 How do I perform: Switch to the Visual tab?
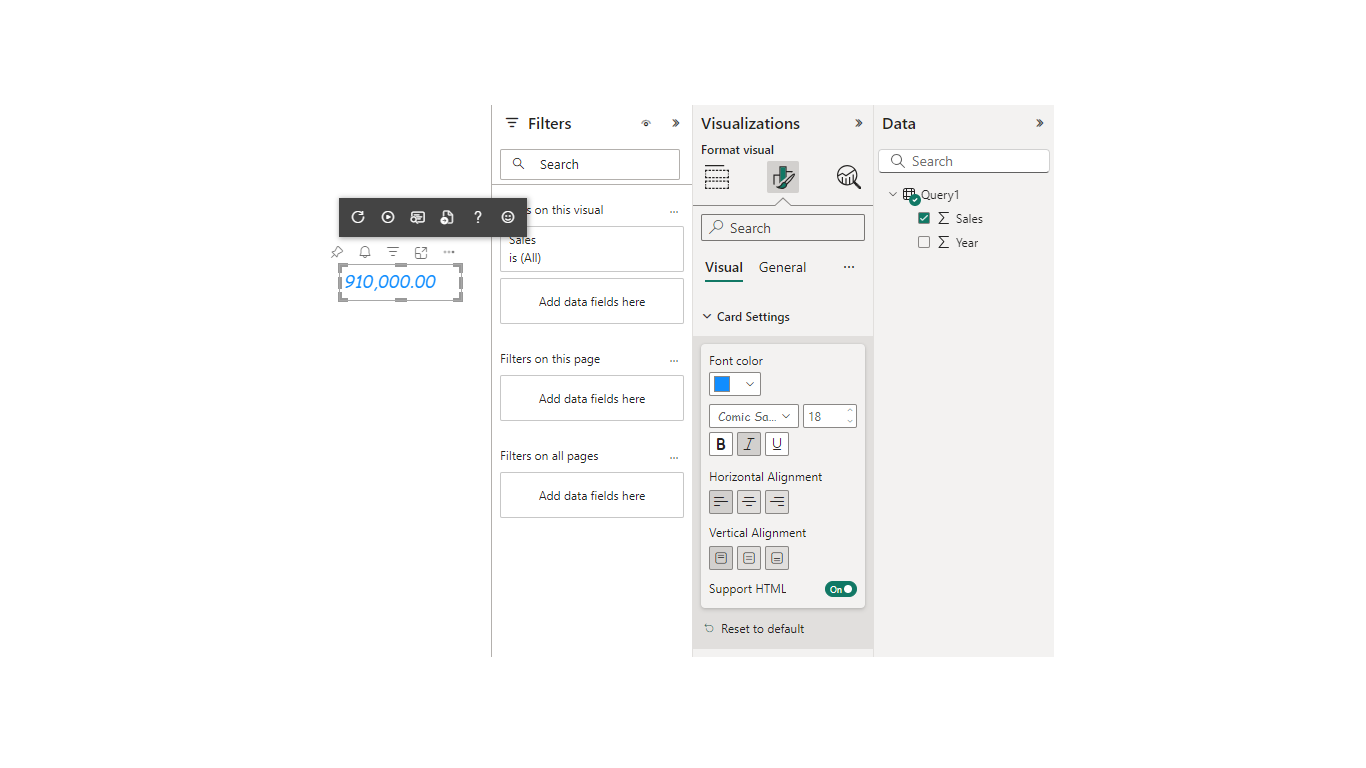click(x=724, y=267)
